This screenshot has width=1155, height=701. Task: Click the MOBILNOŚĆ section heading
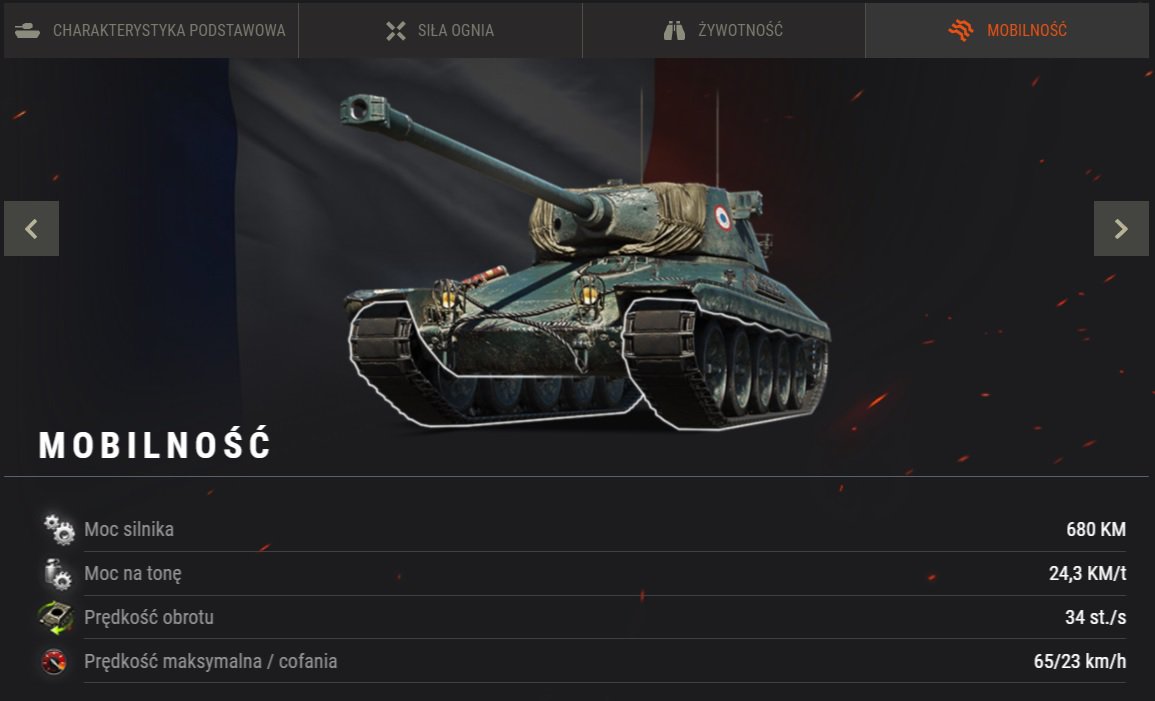(155, 445)
